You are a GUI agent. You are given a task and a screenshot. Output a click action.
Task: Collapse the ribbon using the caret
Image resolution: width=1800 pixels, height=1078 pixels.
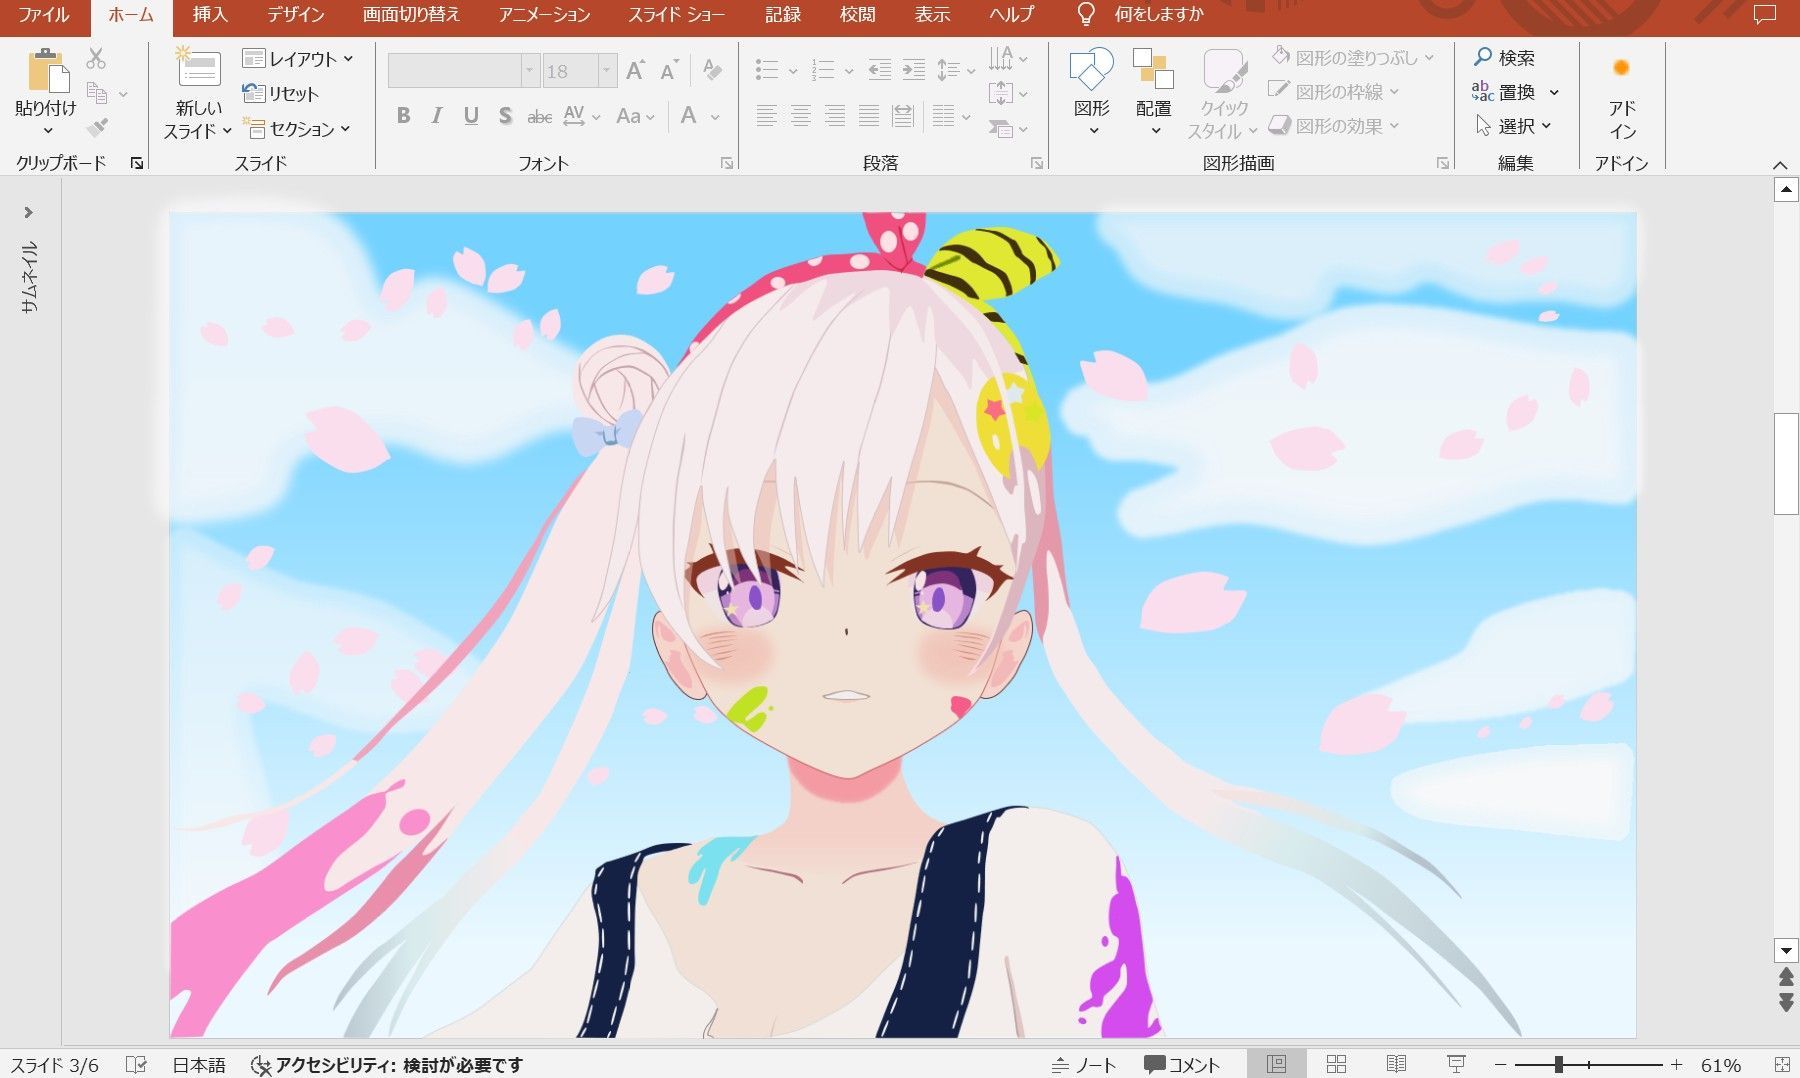pyautogui.click(x=1779, y=165)
